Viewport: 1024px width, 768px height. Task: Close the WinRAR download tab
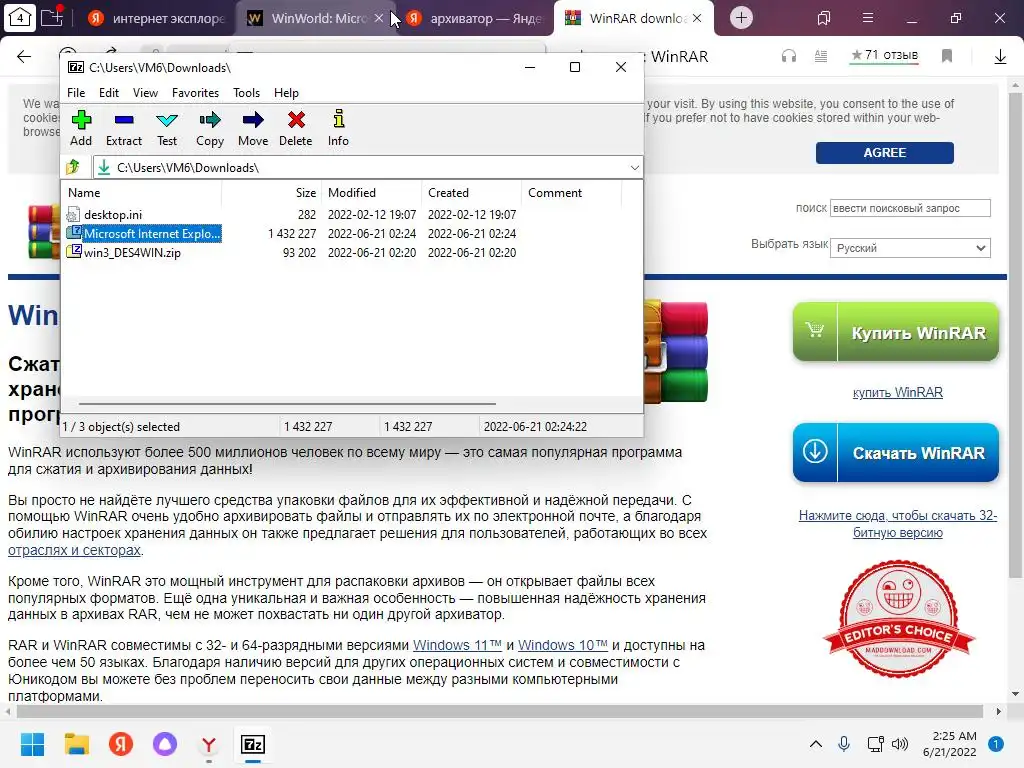pos(697,18)
